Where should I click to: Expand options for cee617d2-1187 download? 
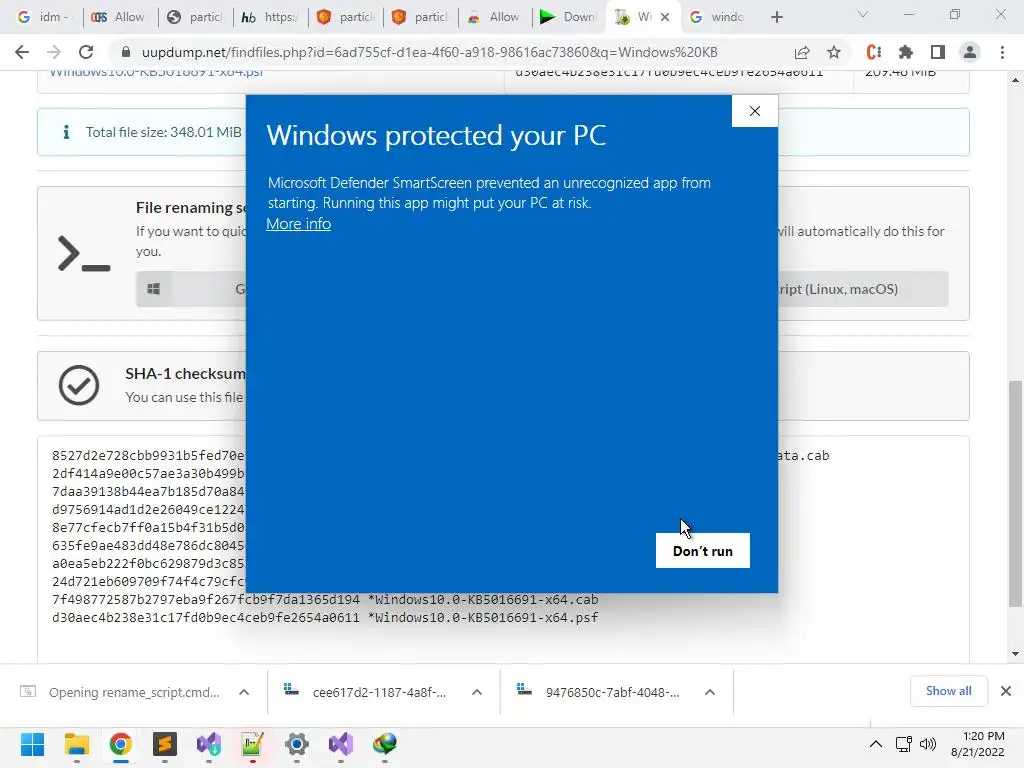(477, 692)
